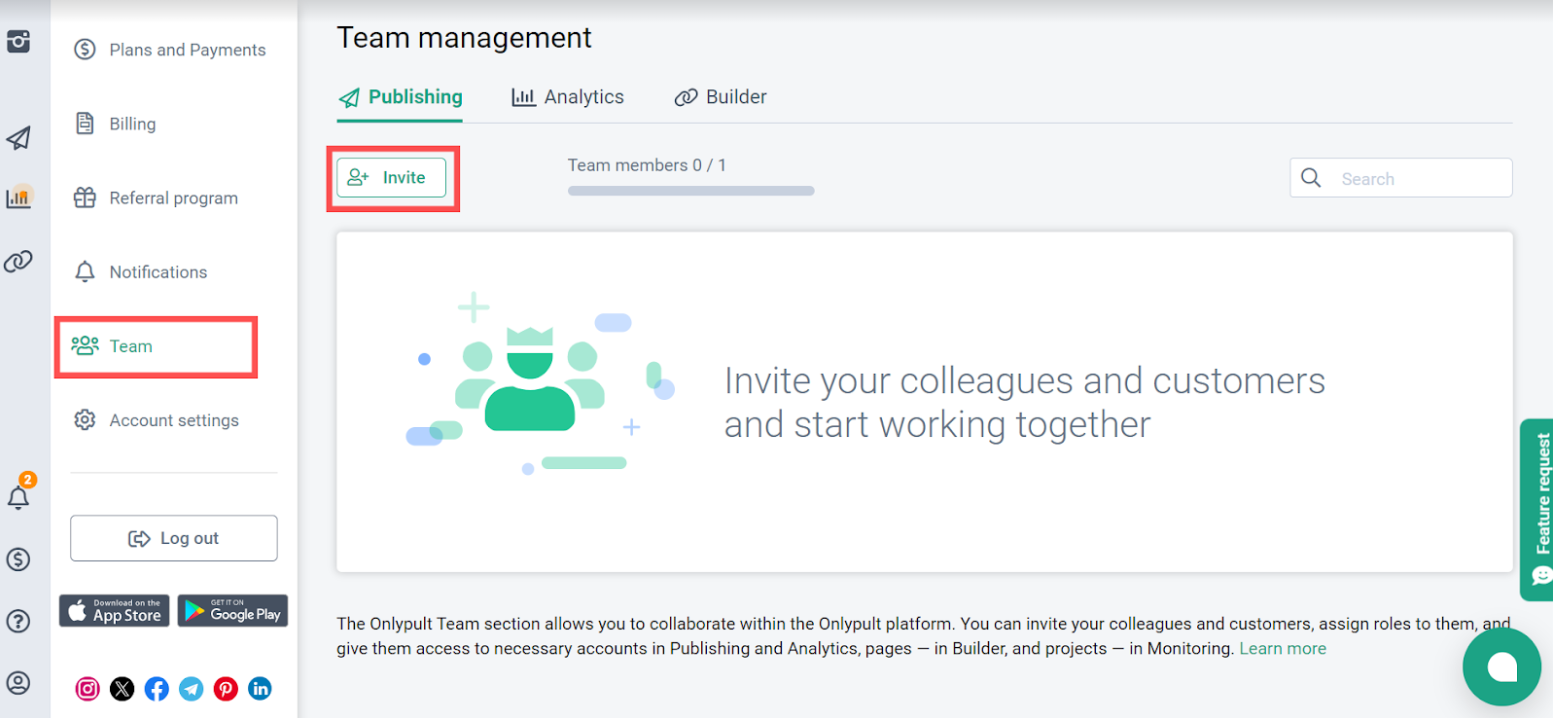The image size is (1553, 718).
Task: Switch to the Builder tab
Action: (x=721, y=97)
